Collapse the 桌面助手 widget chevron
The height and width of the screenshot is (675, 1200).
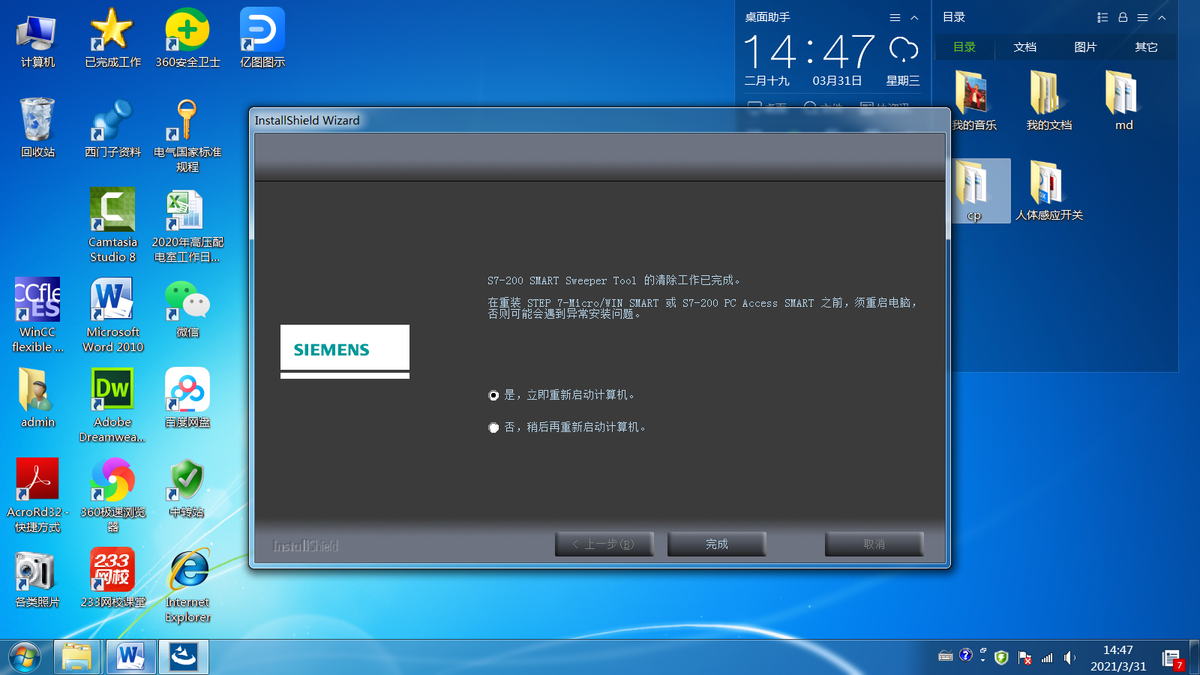(x=914, y=17)
